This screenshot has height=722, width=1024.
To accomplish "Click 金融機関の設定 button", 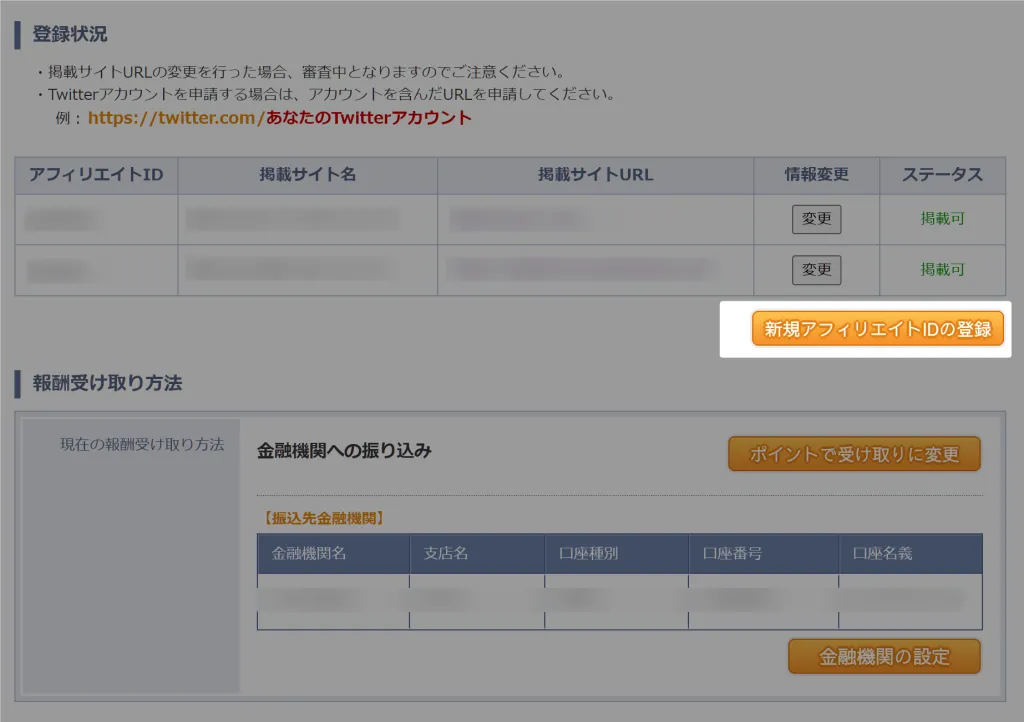I will pos(884,656).
